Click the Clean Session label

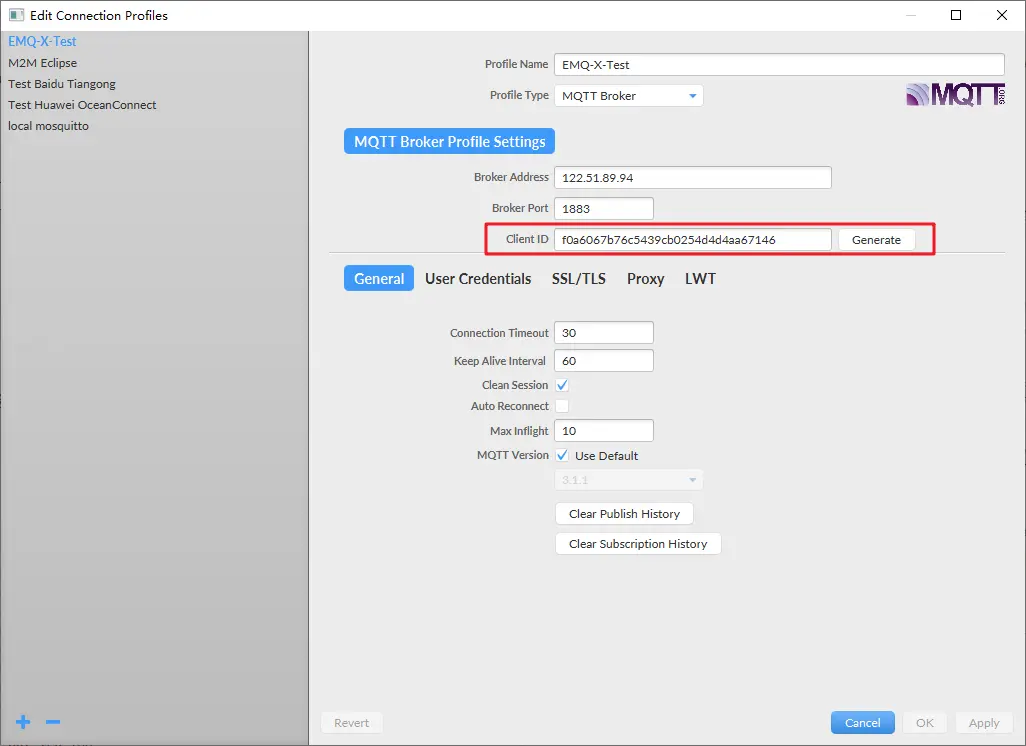tap(515, 385)
